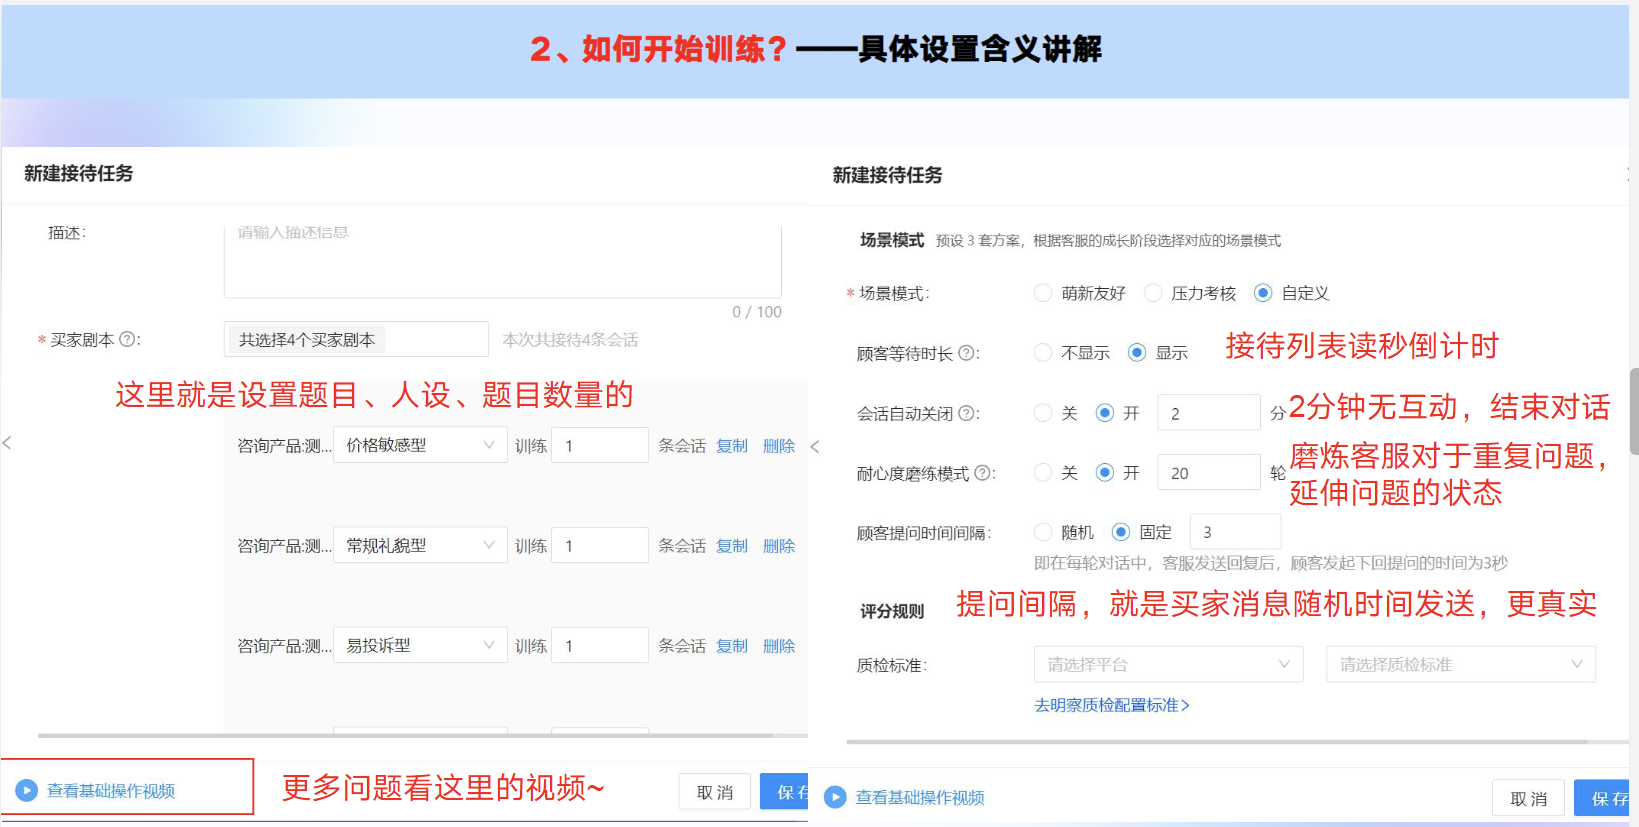Click 删除 in the 常规礼貌型 row

coord(779,546)
